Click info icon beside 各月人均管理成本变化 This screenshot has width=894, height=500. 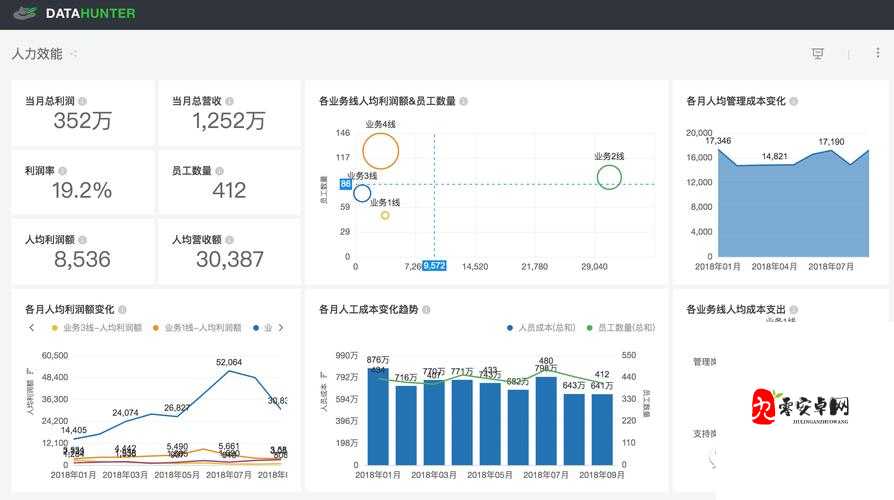click(793, 101)
